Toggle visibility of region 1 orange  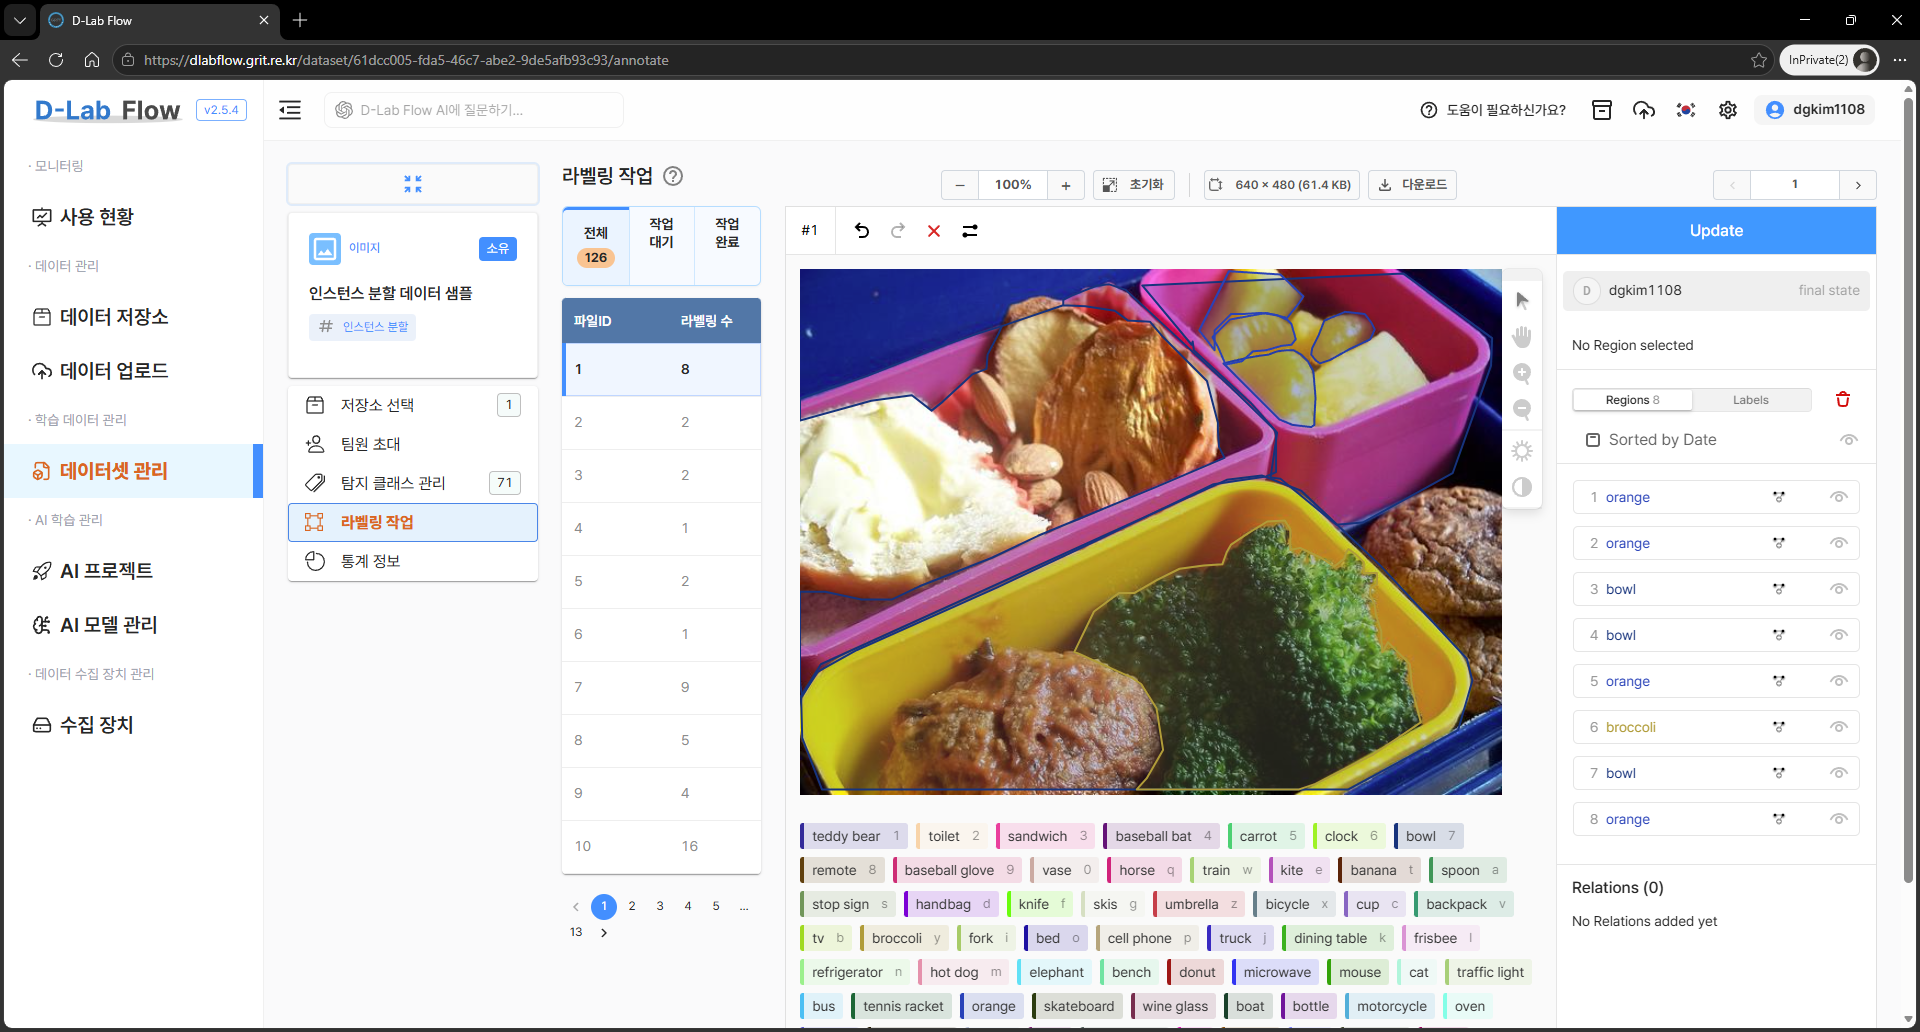pos(1839,497)
